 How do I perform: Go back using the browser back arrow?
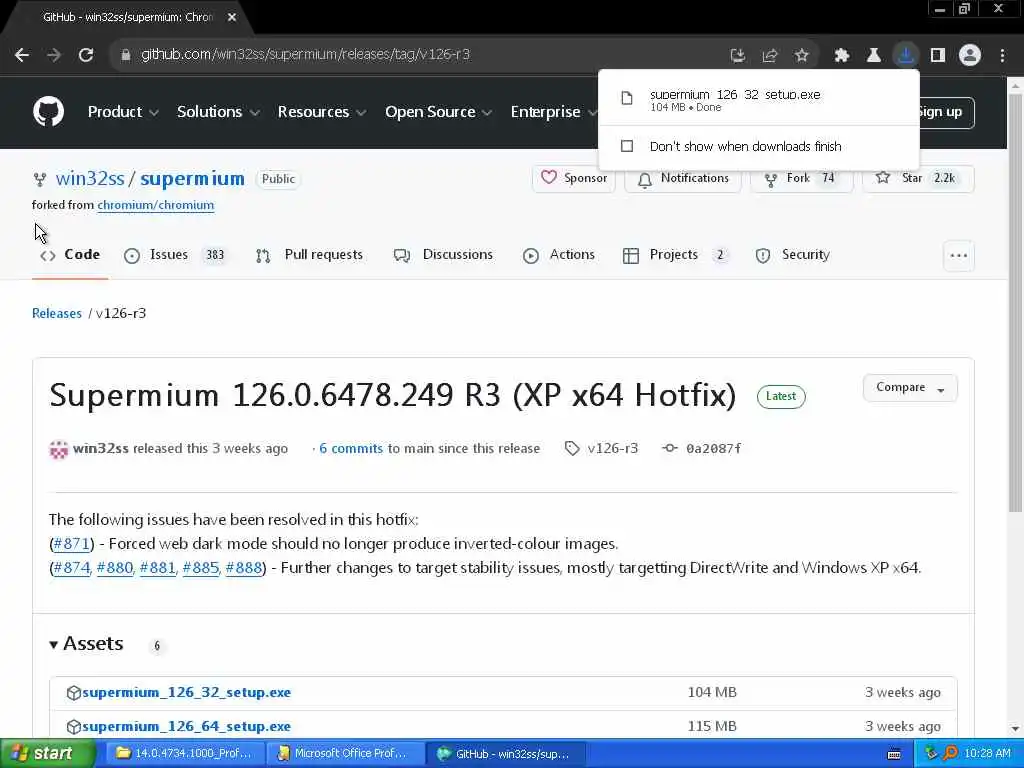(x=22, y=55)
